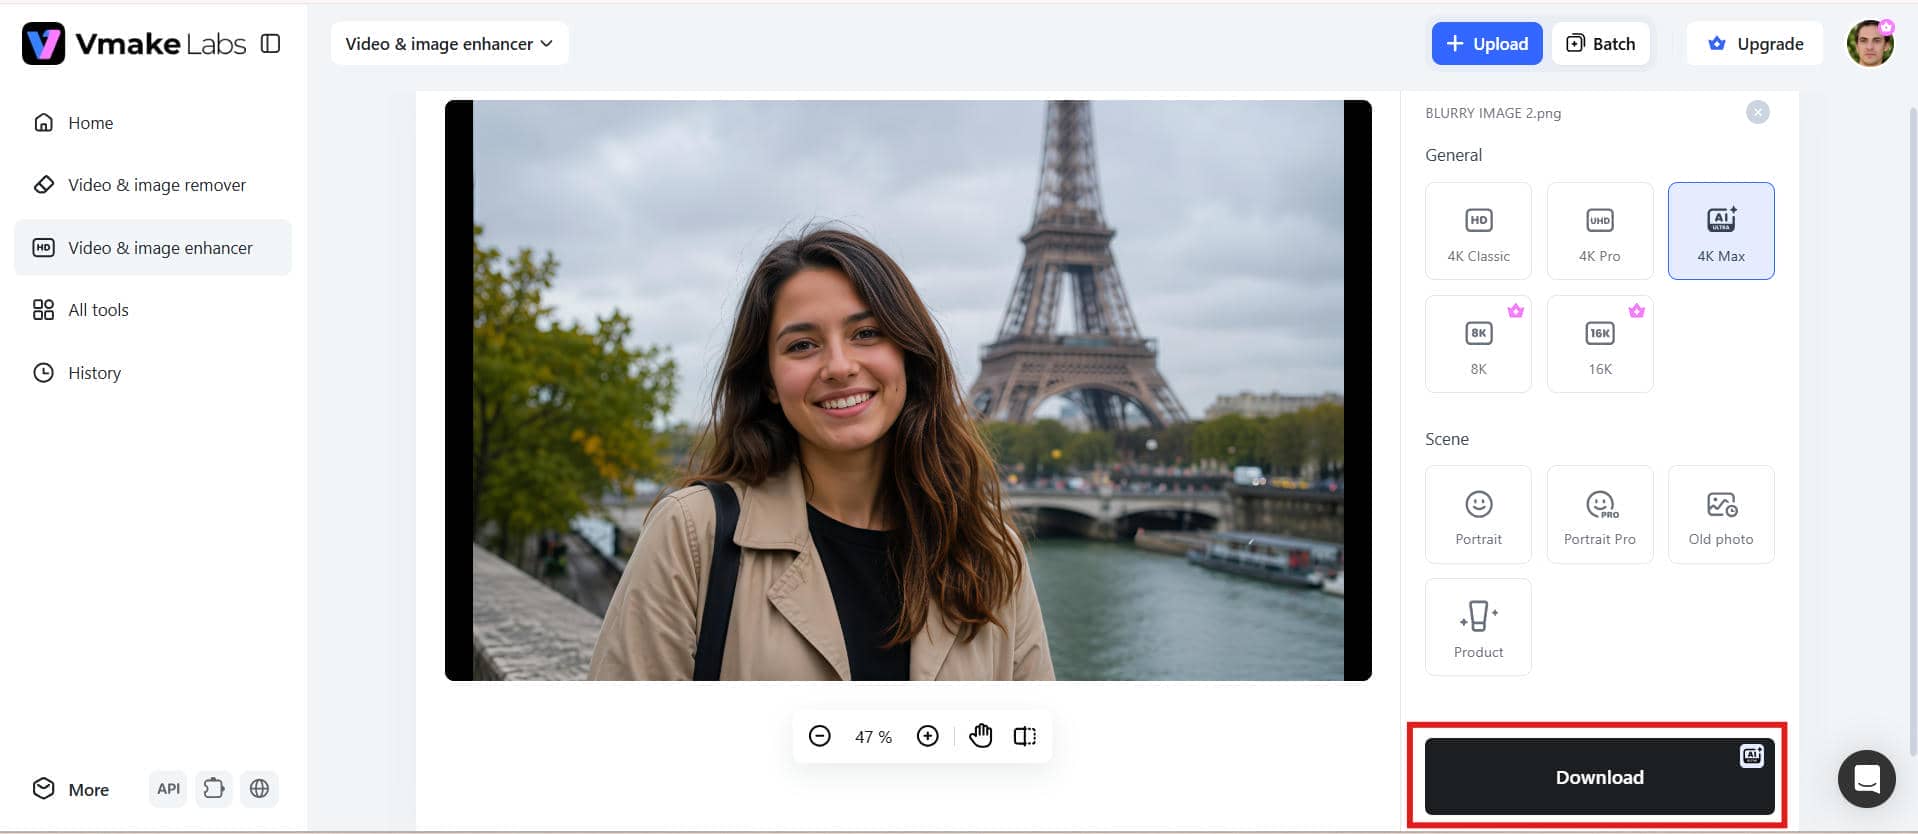This screenshot has height=834, width=1918.
Task: Collapse the sidebar panel icon
Action: 270,43
